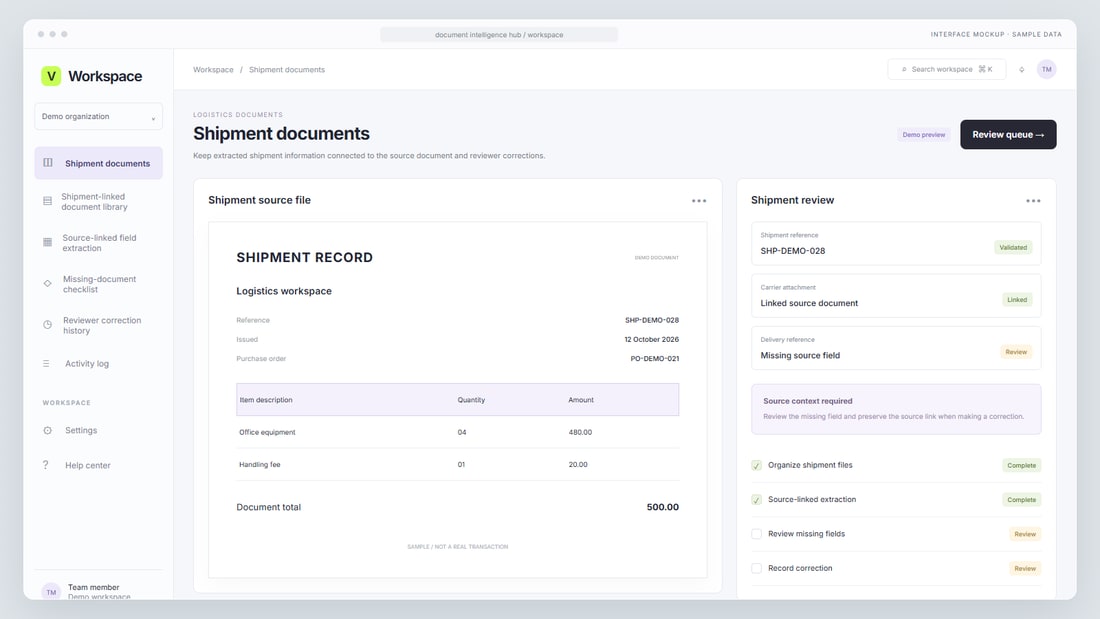Image resolution: width=1100 pixels, height=619 pixels.
Task: Open Shipment-linked document library
Action: click(x=98, y=201)
